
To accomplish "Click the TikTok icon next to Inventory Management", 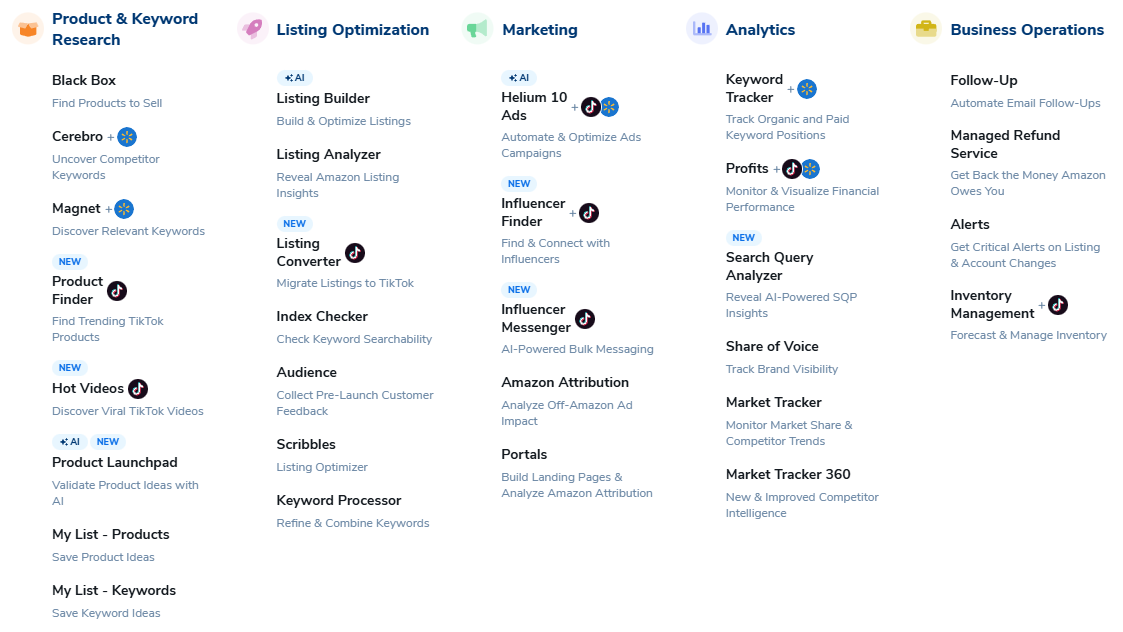I will click(x=1058, y=305).
